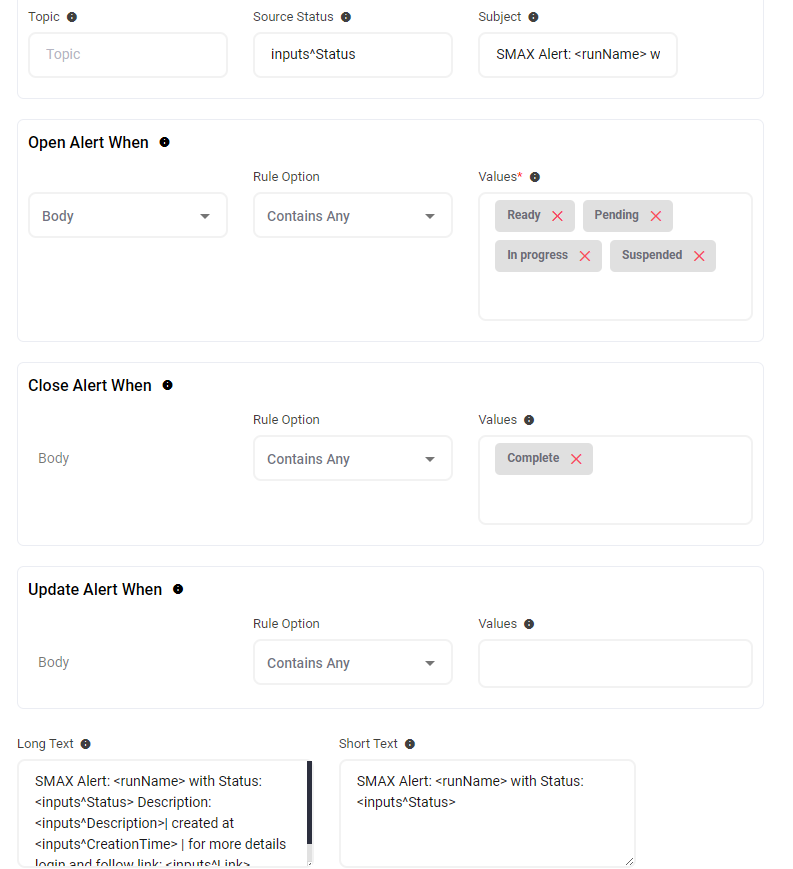Click info icon next to Topic label

(x=71, y=17)
